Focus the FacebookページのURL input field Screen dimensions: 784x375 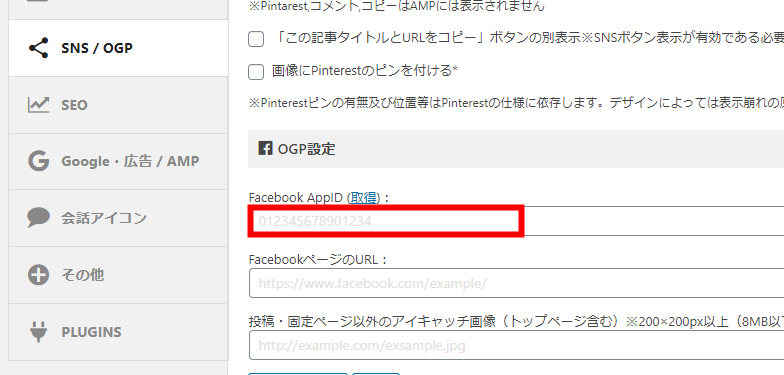516,283
